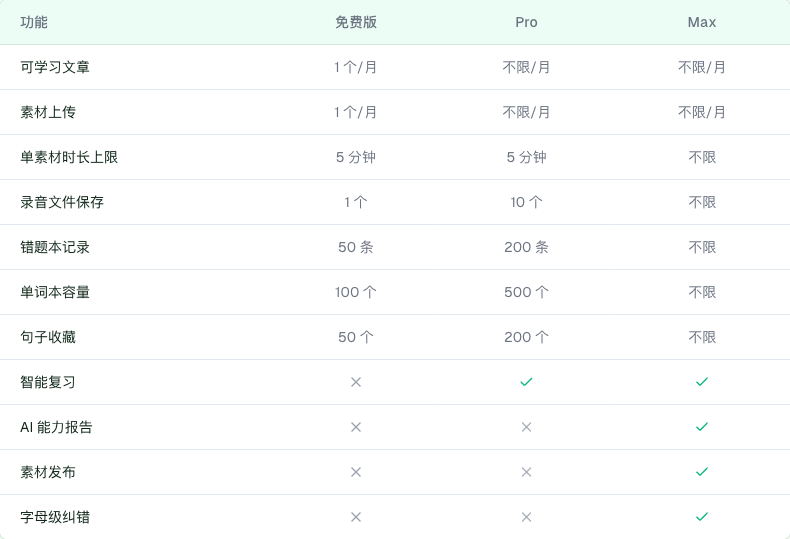This screenshot has height=539, width=790.
Task: Click the checkmark for 智能复习 under Max
Action: click(x=702, y=382)
